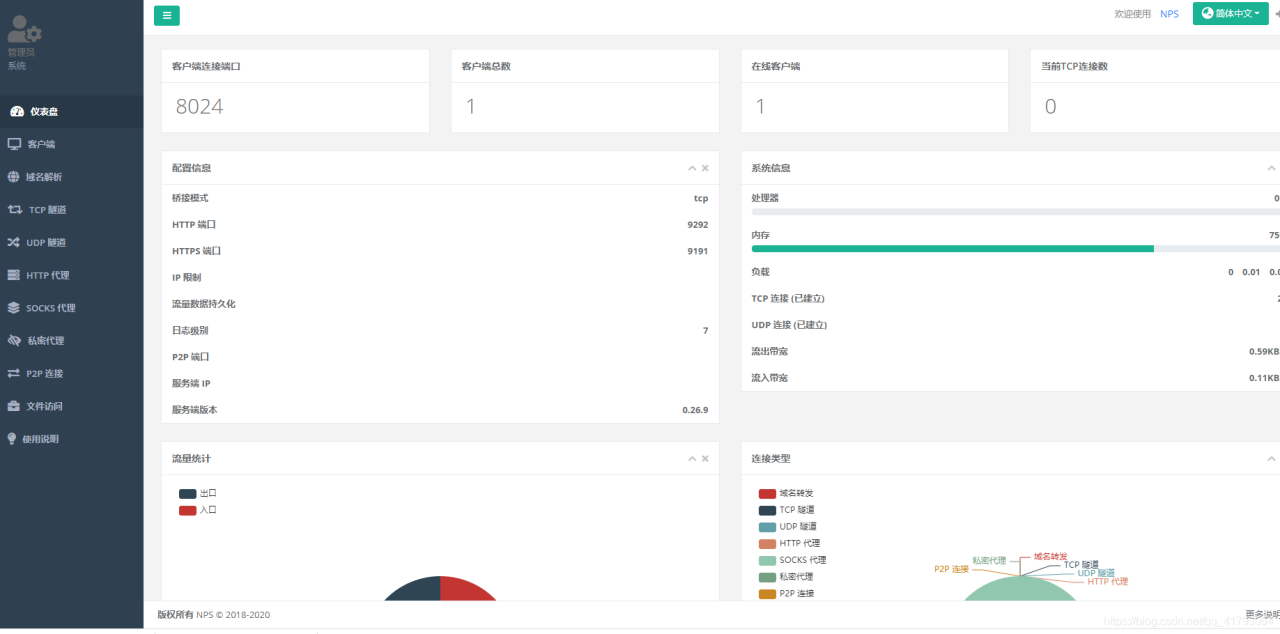The width and height of the screenshot is (1280, 634).
Task: Click the green SOCKS slice of connection pie
Action: coord(1020,590)
